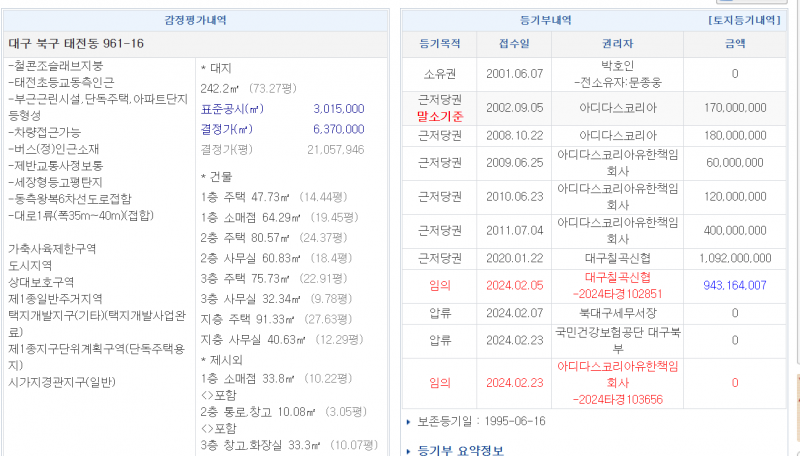Click the 권리자 column header
Viewport: 800px width, 456px height.
click(617, 45)
